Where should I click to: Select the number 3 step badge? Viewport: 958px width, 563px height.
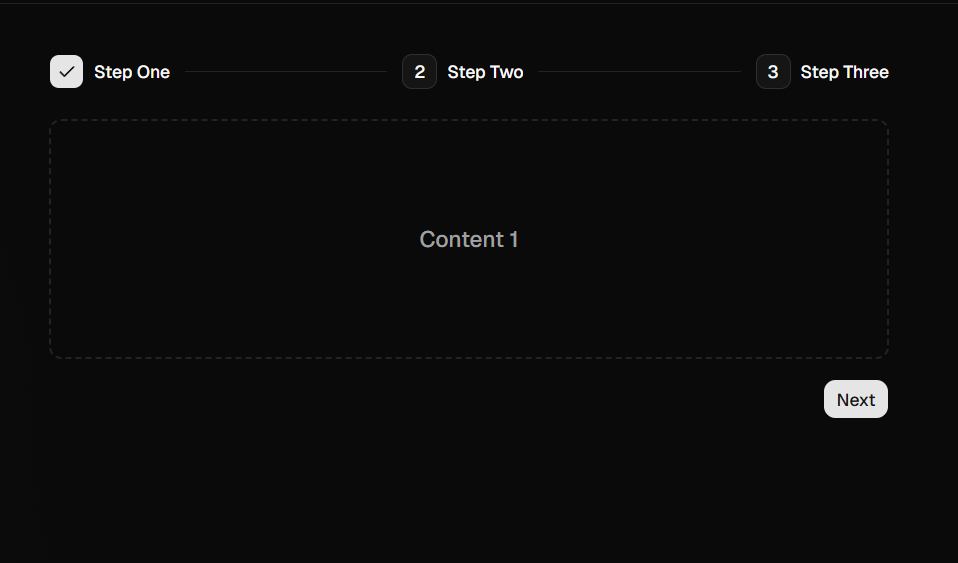773,72
